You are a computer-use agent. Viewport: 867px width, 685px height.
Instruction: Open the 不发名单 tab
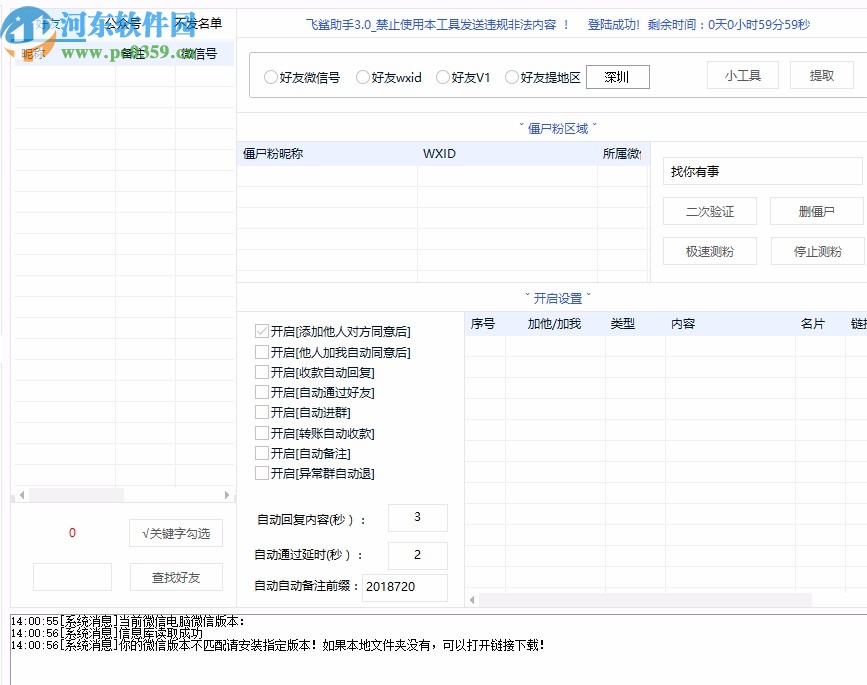point(198,24)
